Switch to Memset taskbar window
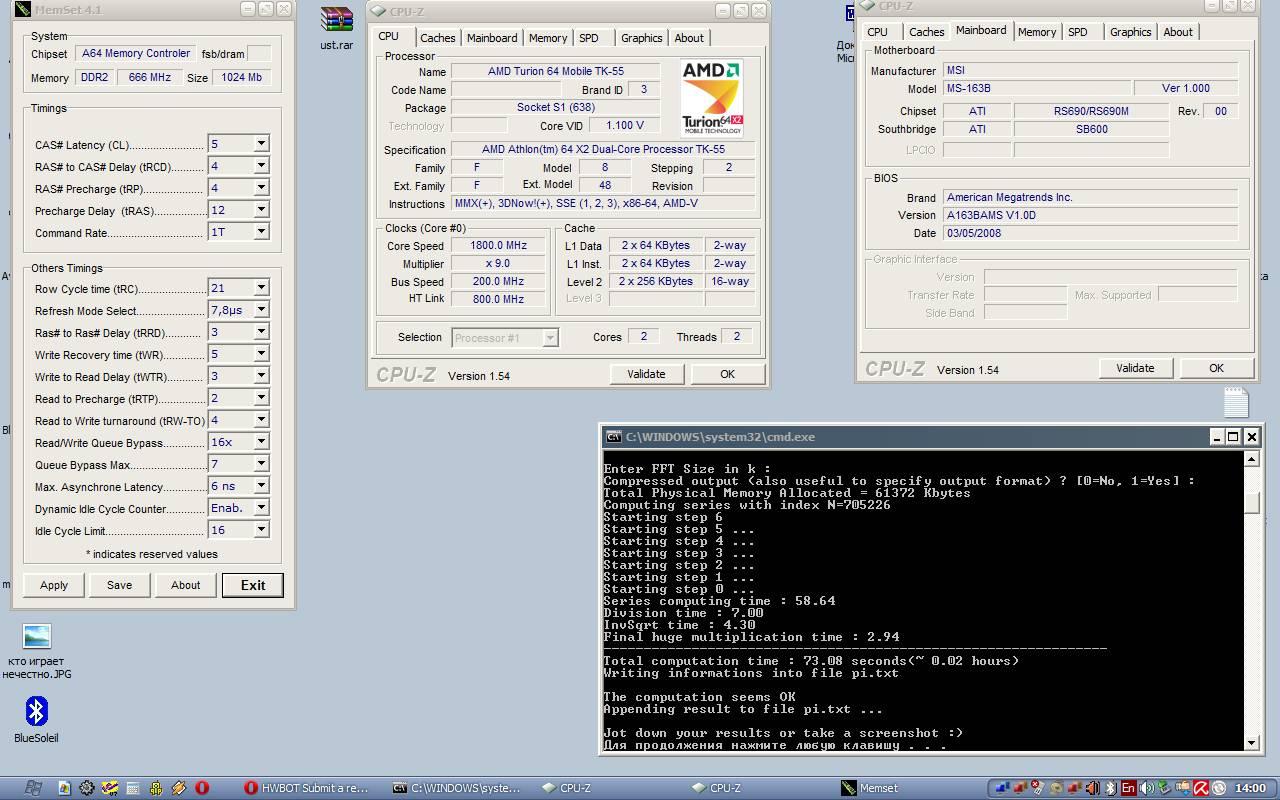The width and height of the screenshot is (1280, 800). tap(870, 788)
